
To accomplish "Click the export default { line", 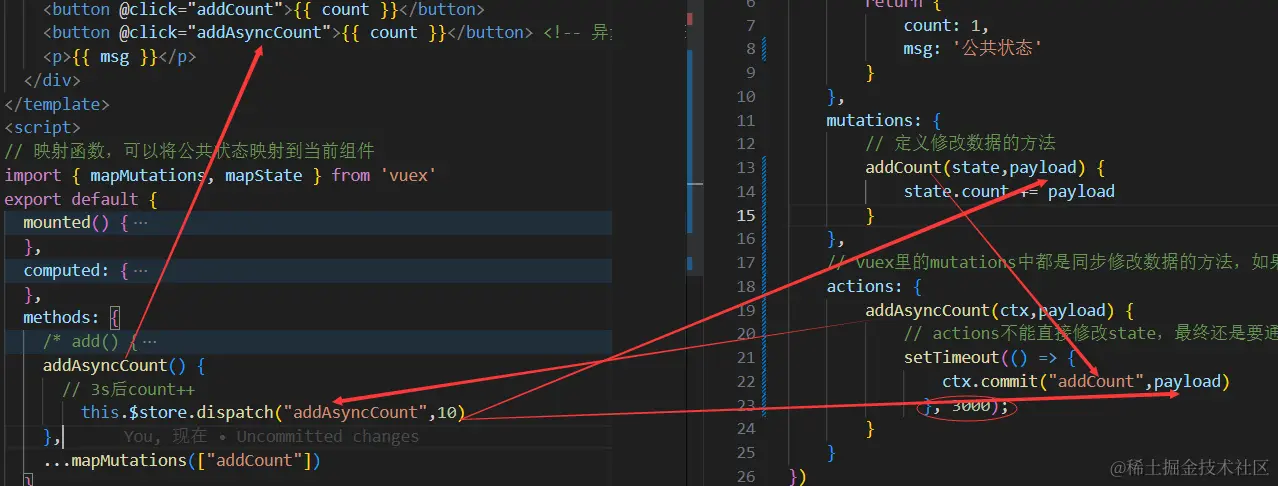I will 81,199.
